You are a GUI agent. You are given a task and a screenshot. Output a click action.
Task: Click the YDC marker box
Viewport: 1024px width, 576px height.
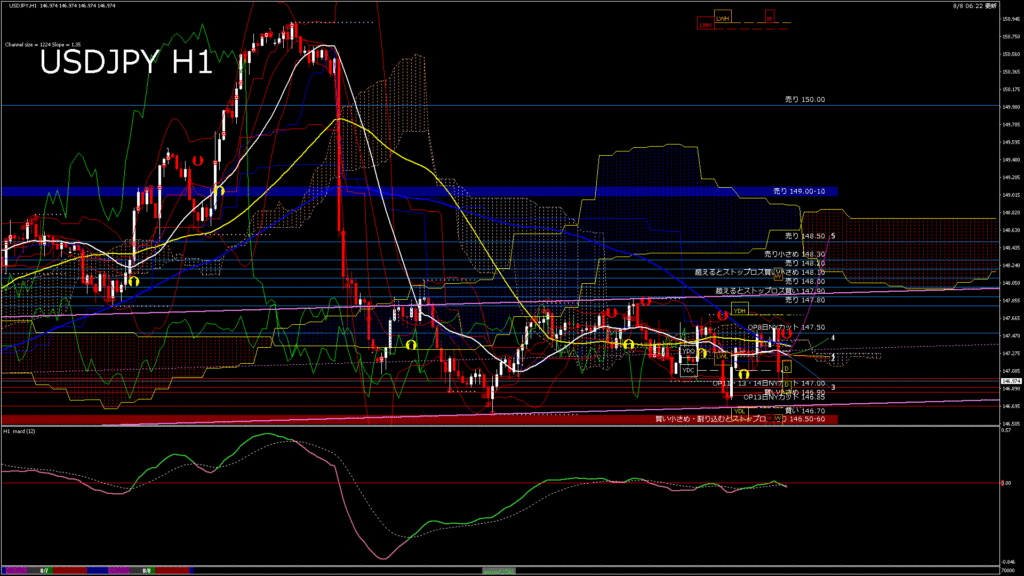688,370
